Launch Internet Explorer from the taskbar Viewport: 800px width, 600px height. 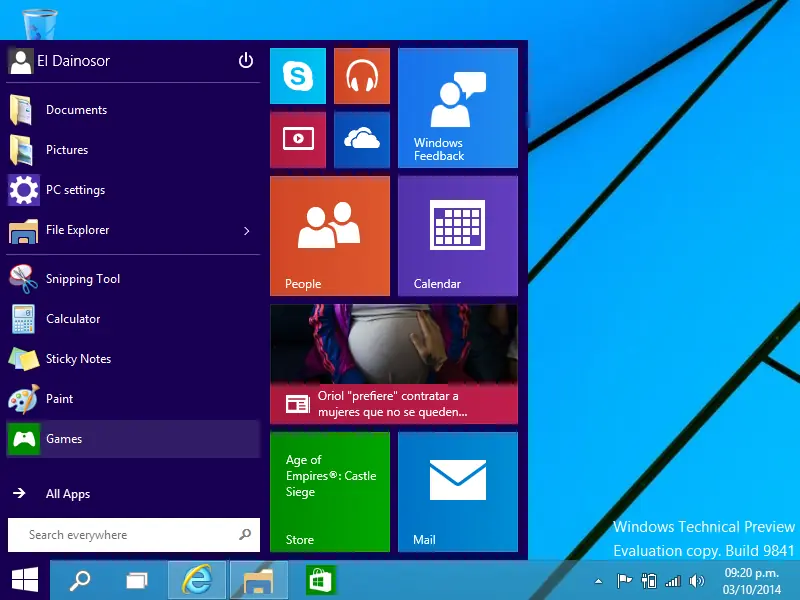196,580
